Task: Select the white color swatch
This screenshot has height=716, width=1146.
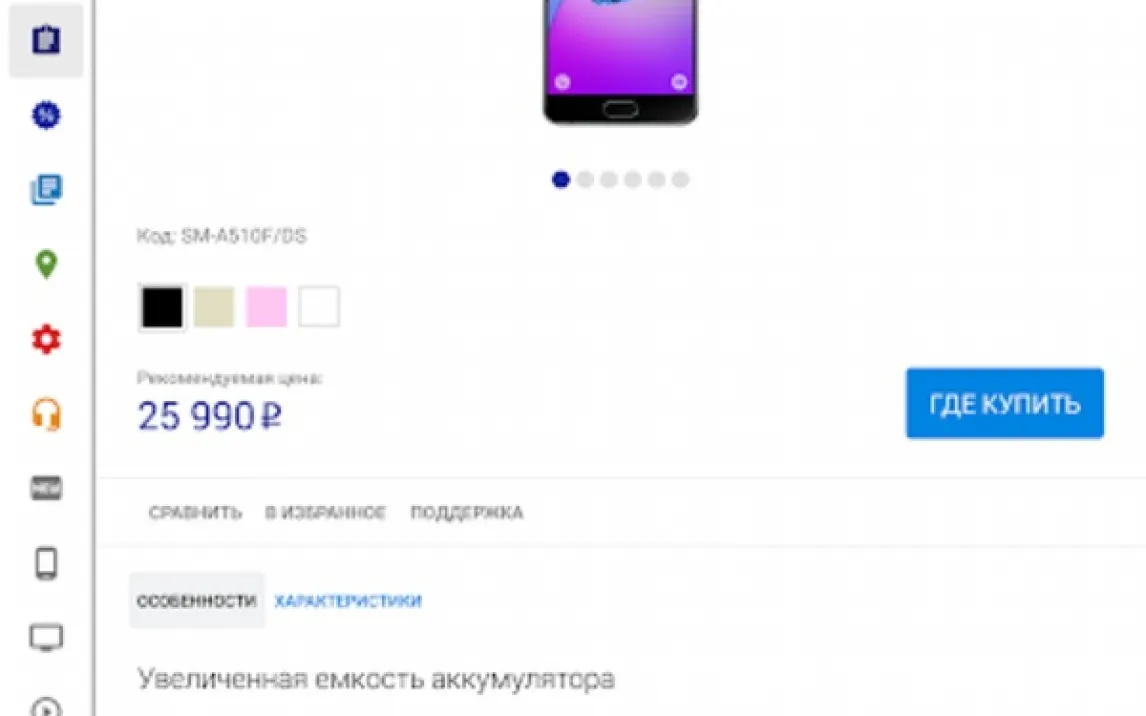Action: tap(319, 307)
